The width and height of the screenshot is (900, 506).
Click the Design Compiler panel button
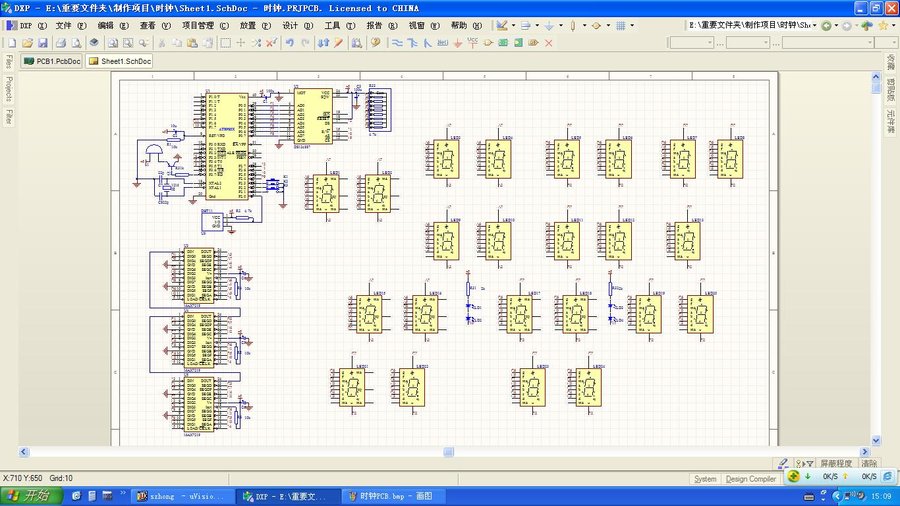click(750, 479)
